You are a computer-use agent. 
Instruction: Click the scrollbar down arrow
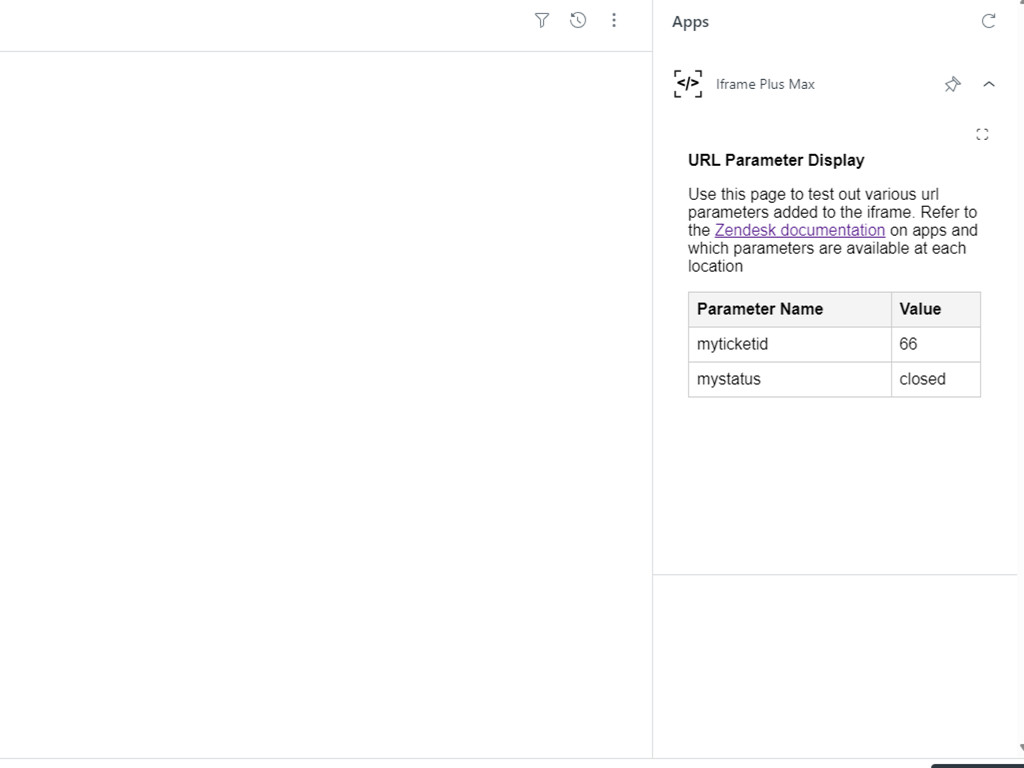click(1019, 747)
